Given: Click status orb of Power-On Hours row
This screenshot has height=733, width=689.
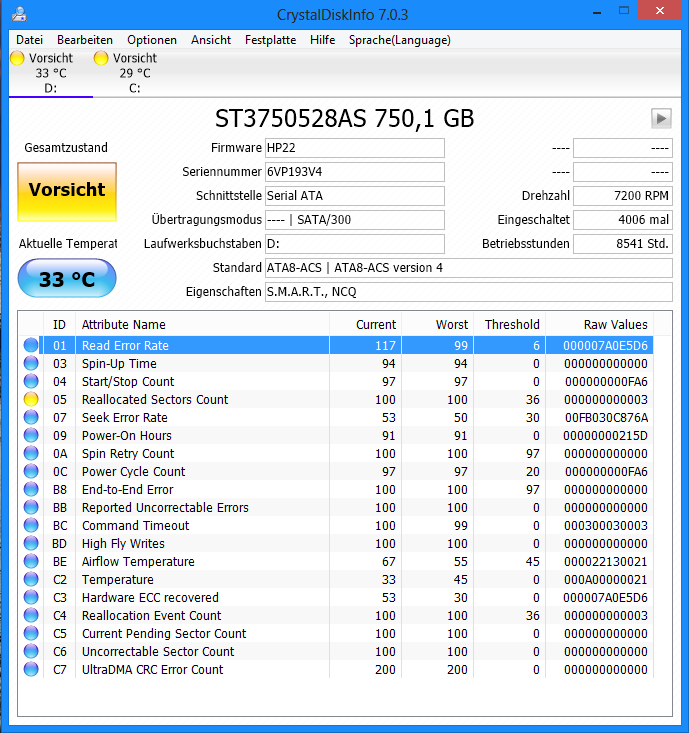Looking at the screenshot, I should [31, 435].
